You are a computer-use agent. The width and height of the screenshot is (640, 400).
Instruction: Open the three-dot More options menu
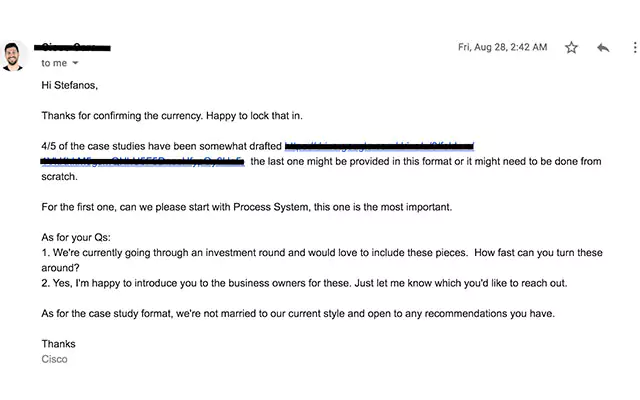[634, 47]
